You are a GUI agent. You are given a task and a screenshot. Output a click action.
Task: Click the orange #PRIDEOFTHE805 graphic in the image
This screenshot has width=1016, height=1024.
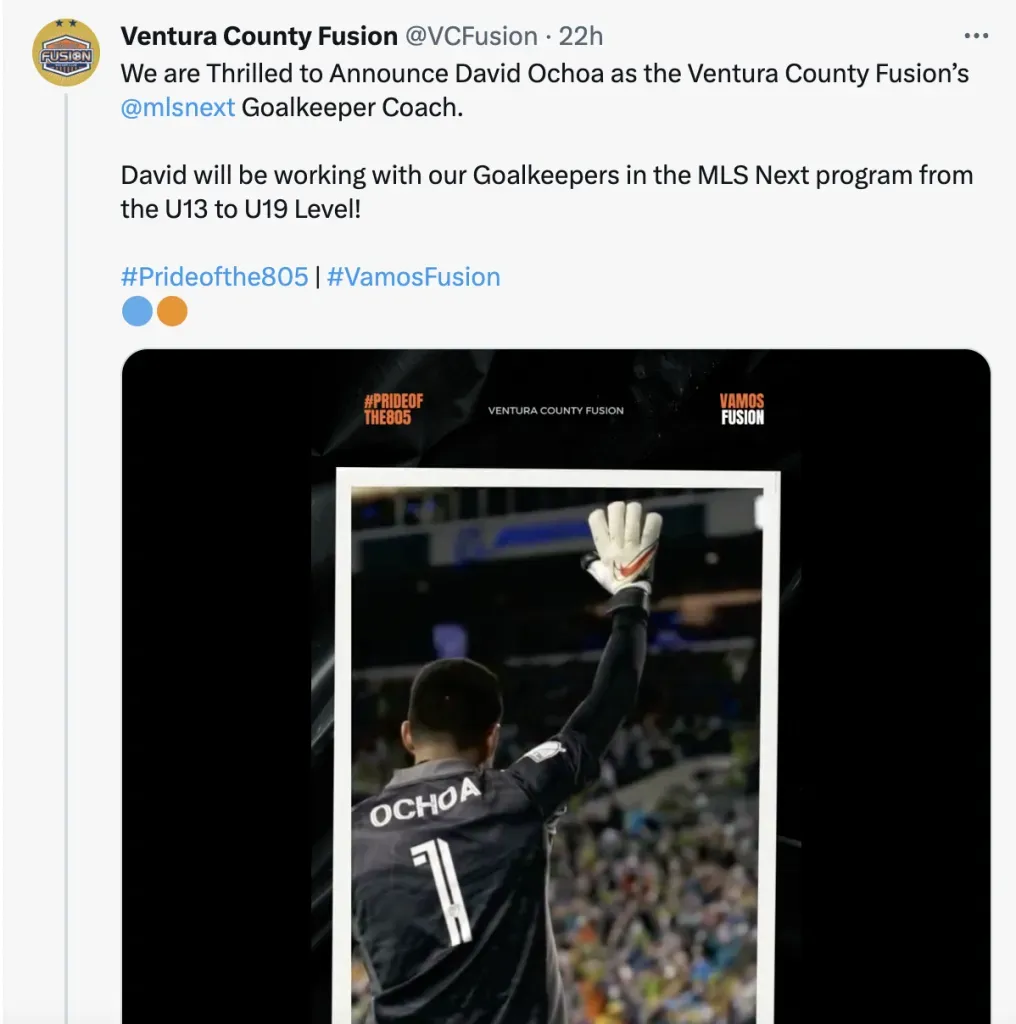pyautogui.click(x=393, y=409)
